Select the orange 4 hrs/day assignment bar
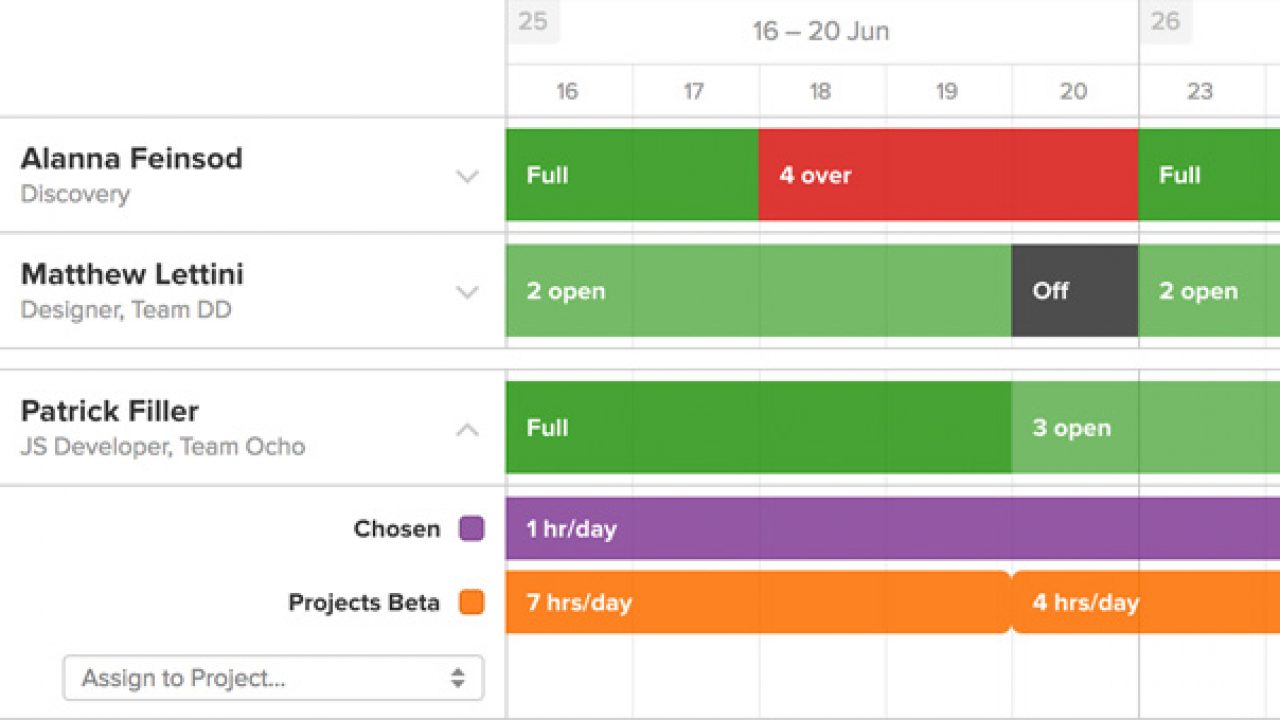 click(x=1145, y=603)
